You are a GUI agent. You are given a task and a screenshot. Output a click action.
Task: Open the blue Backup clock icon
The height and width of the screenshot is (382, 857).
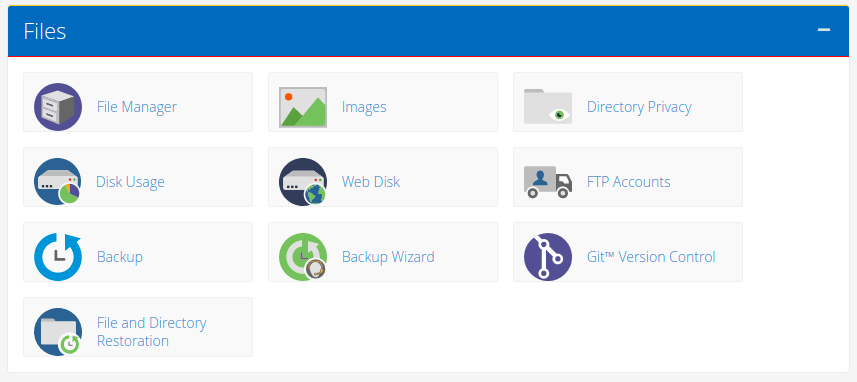pyautogui.click(x=58, y=257)
